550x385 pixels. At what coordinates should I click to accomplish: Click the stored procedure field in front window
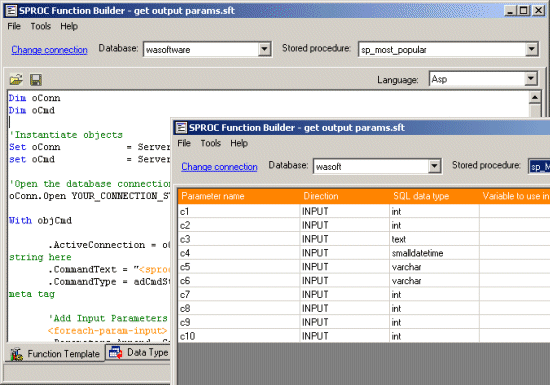point(539,167)
